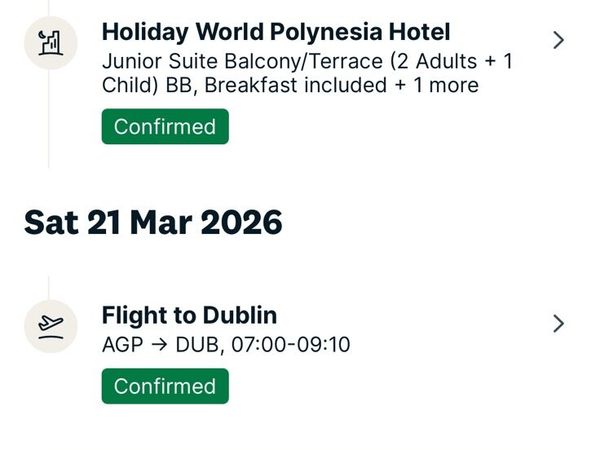
Task: Tap the '2 Adults + 1' occupancy text
Action: coord(450,61)
